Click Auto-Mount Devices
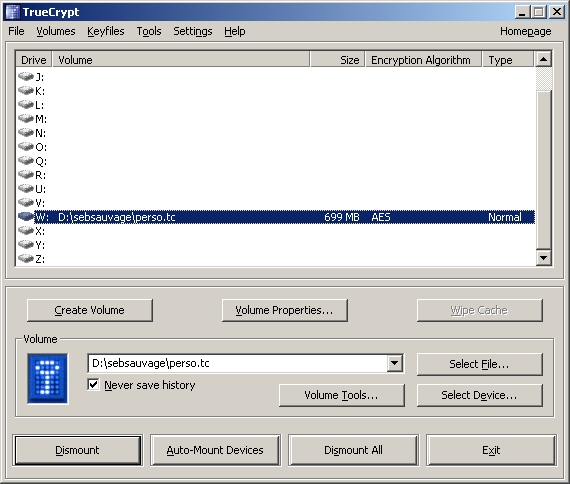 (x=215, y=450)
